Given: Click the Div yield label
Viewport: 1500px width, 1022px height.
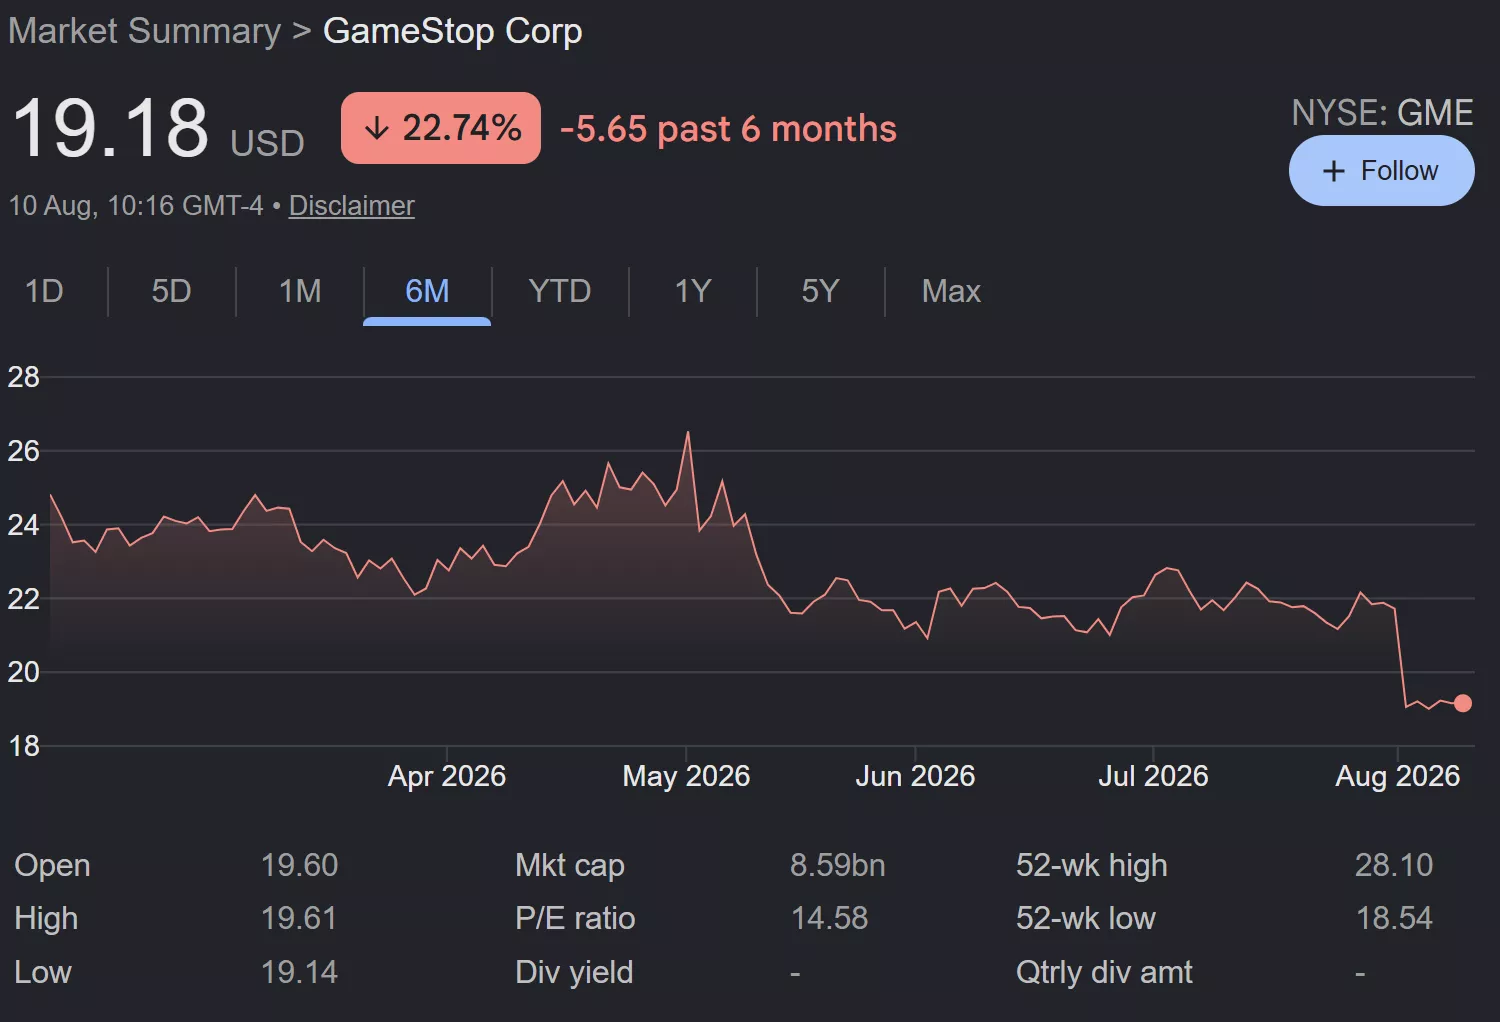Looking at the screenshot, I should [574, 972].
